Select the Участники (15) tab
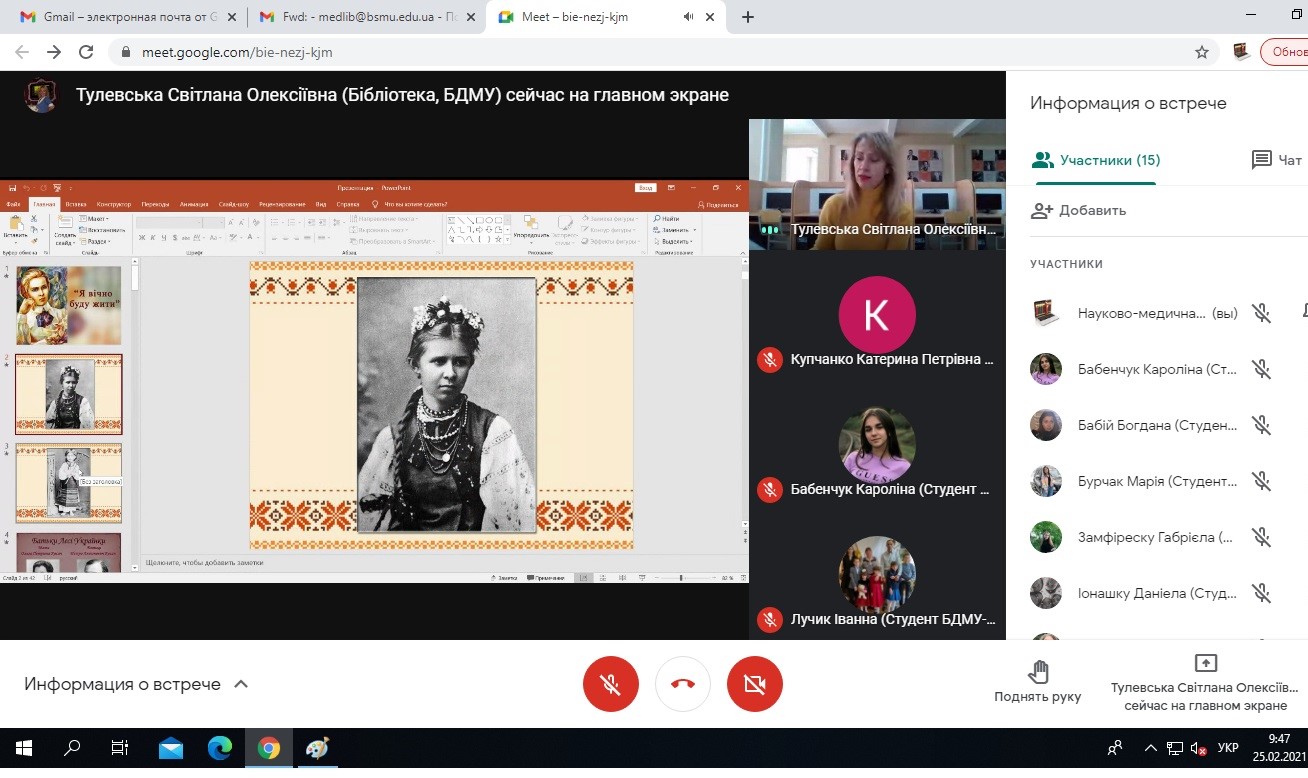1308x778 pixels. point(1096,160)
